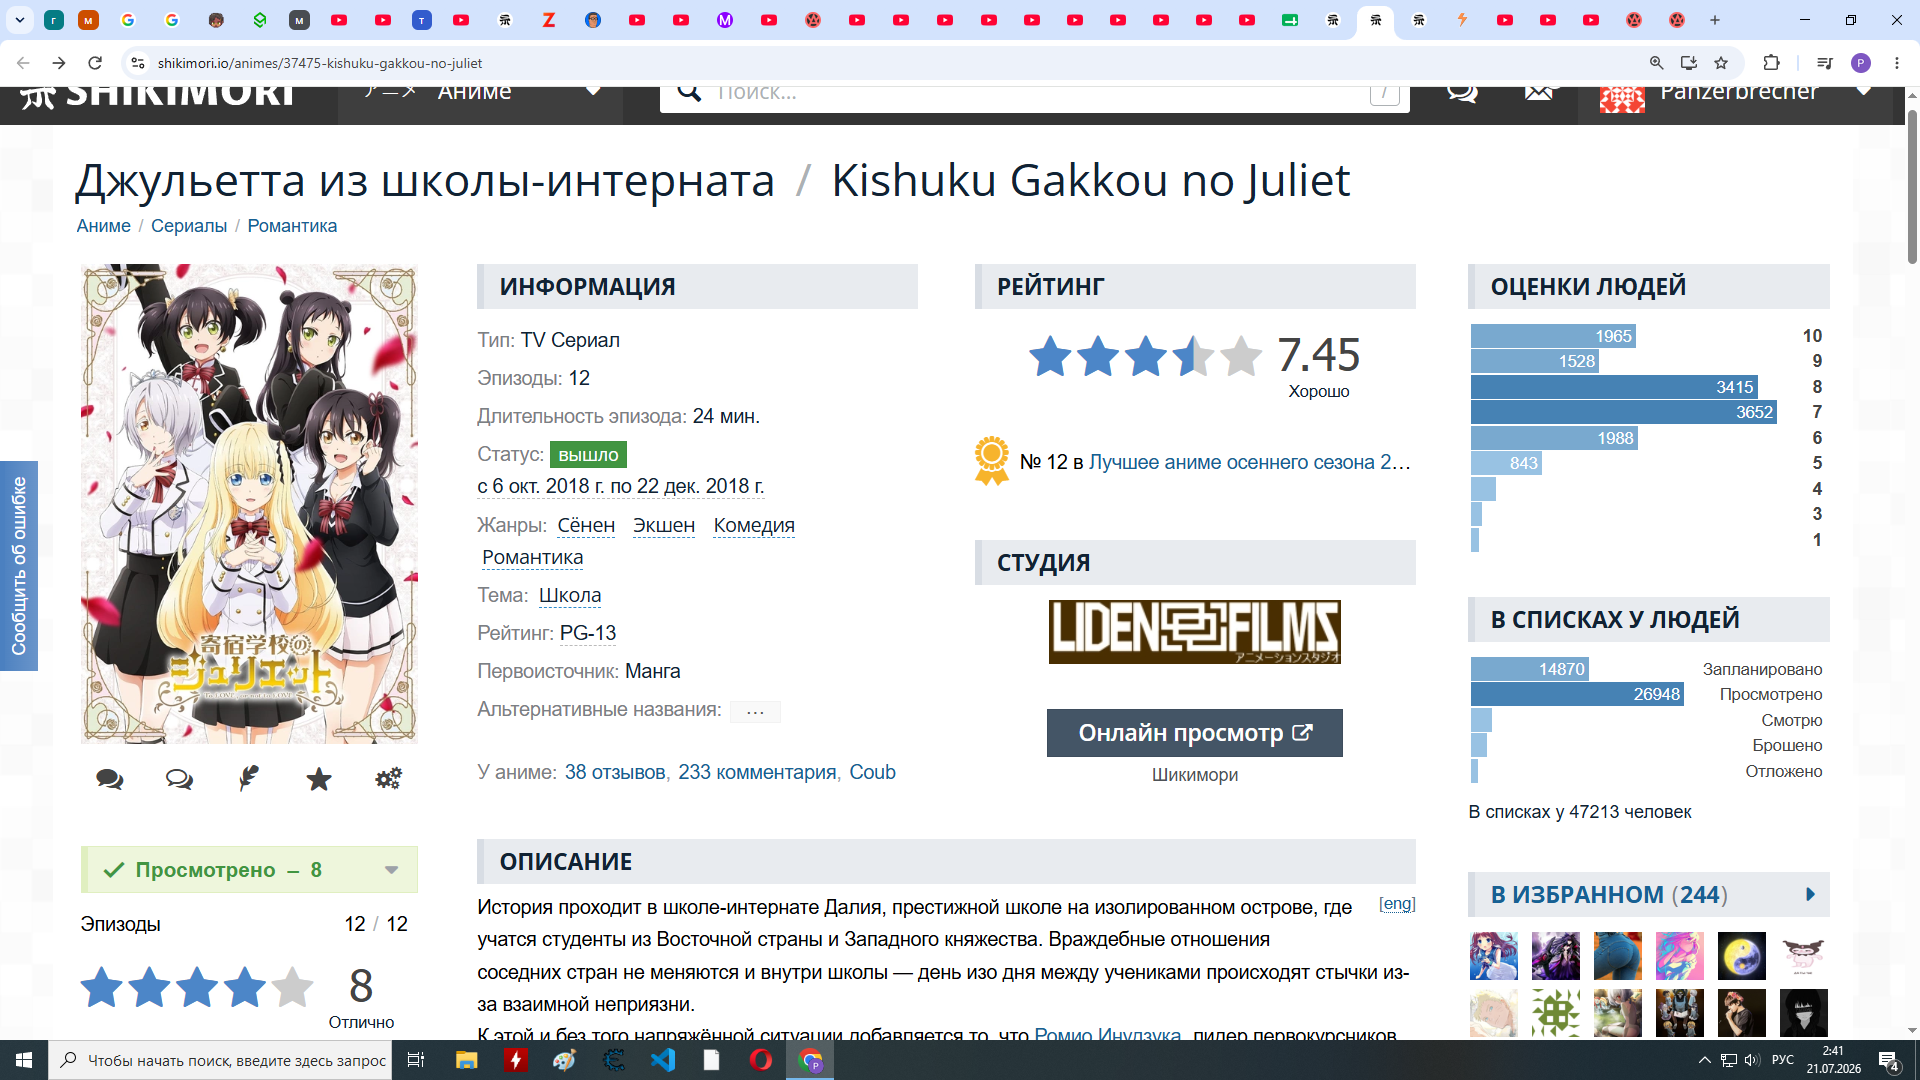Viewport: 1920px width, 1080px height.
Task: Open the browser zoom magnifier icon
Action: point(1657,63)
